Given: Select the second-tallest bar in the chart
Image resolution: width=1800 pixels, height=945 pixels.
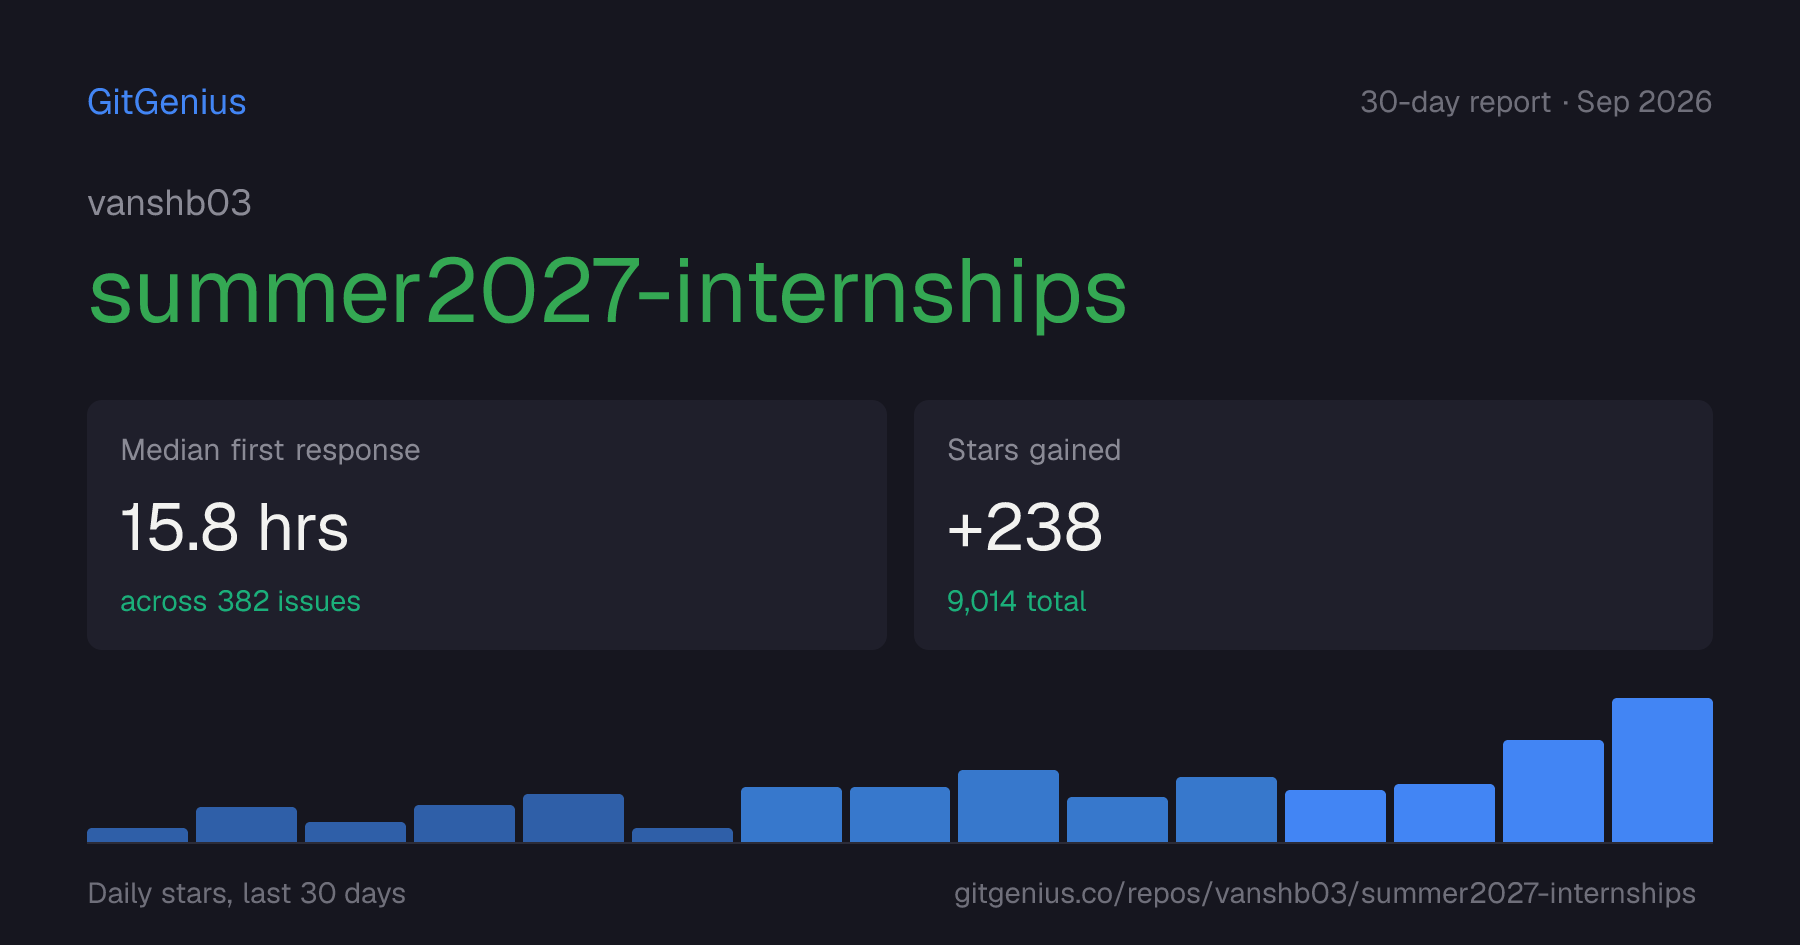Looking at the screenshot, I should point(1553,791).
